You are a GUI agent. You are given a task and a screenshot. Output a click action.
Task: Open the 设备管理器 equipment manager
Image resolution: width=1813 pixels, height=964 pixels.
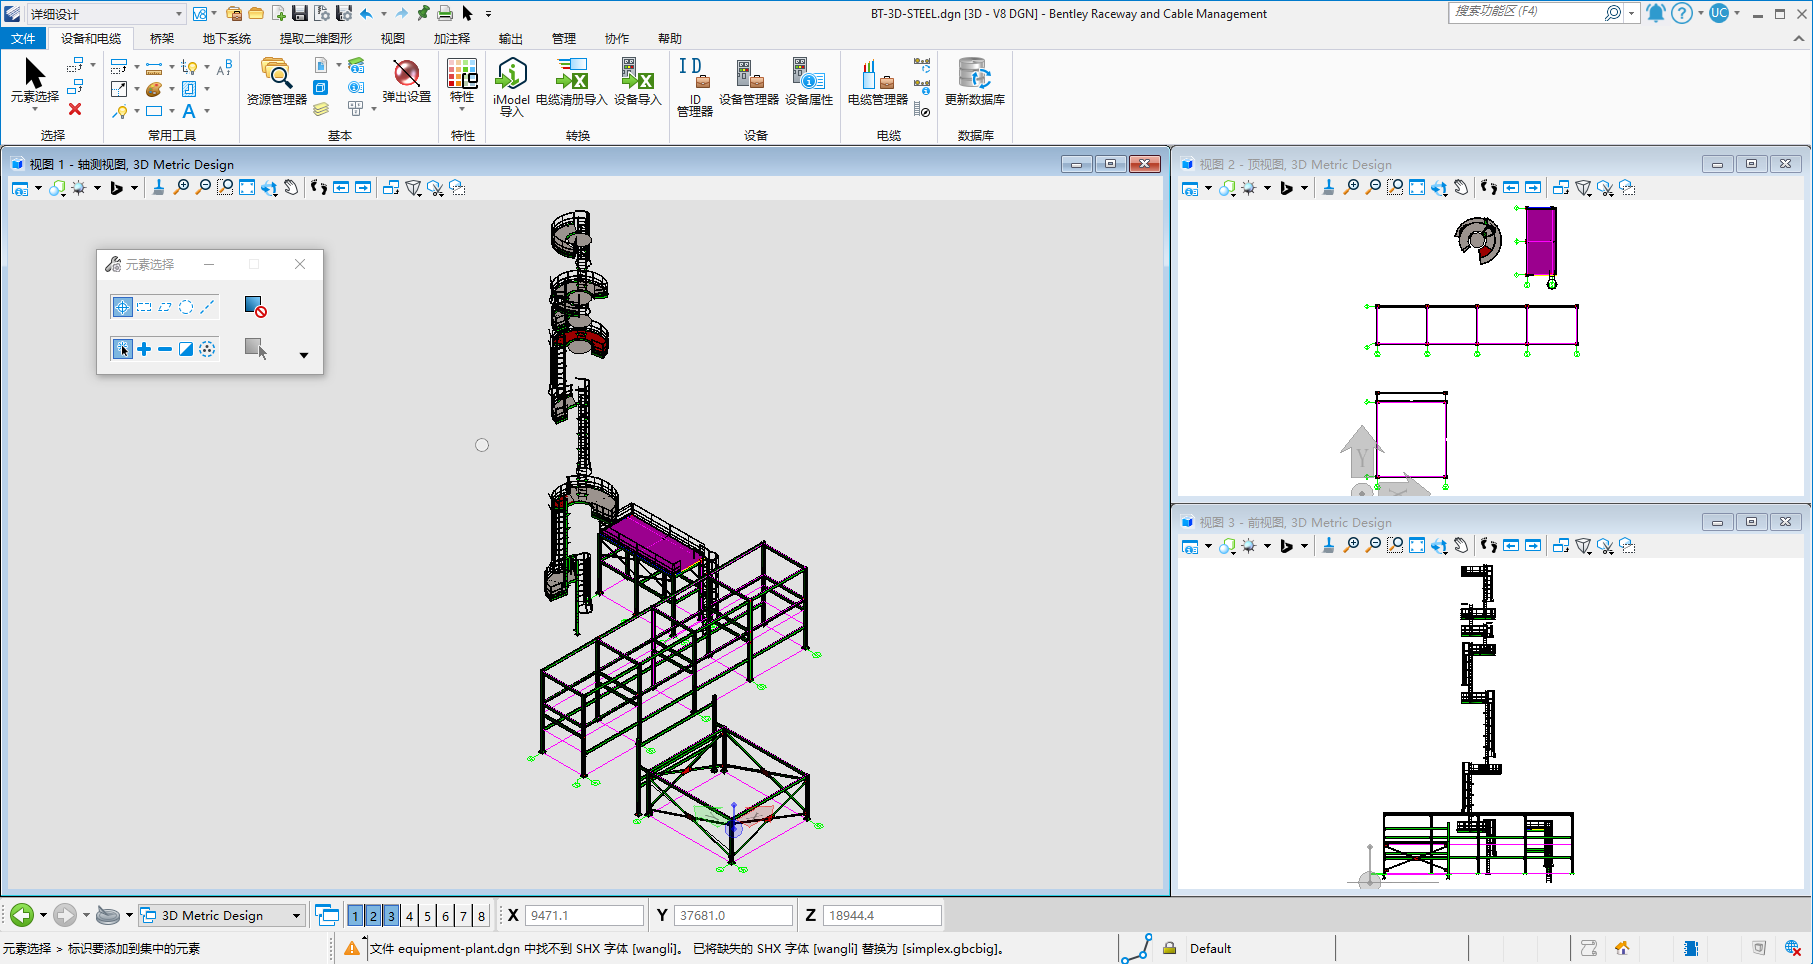pos(748,81)
